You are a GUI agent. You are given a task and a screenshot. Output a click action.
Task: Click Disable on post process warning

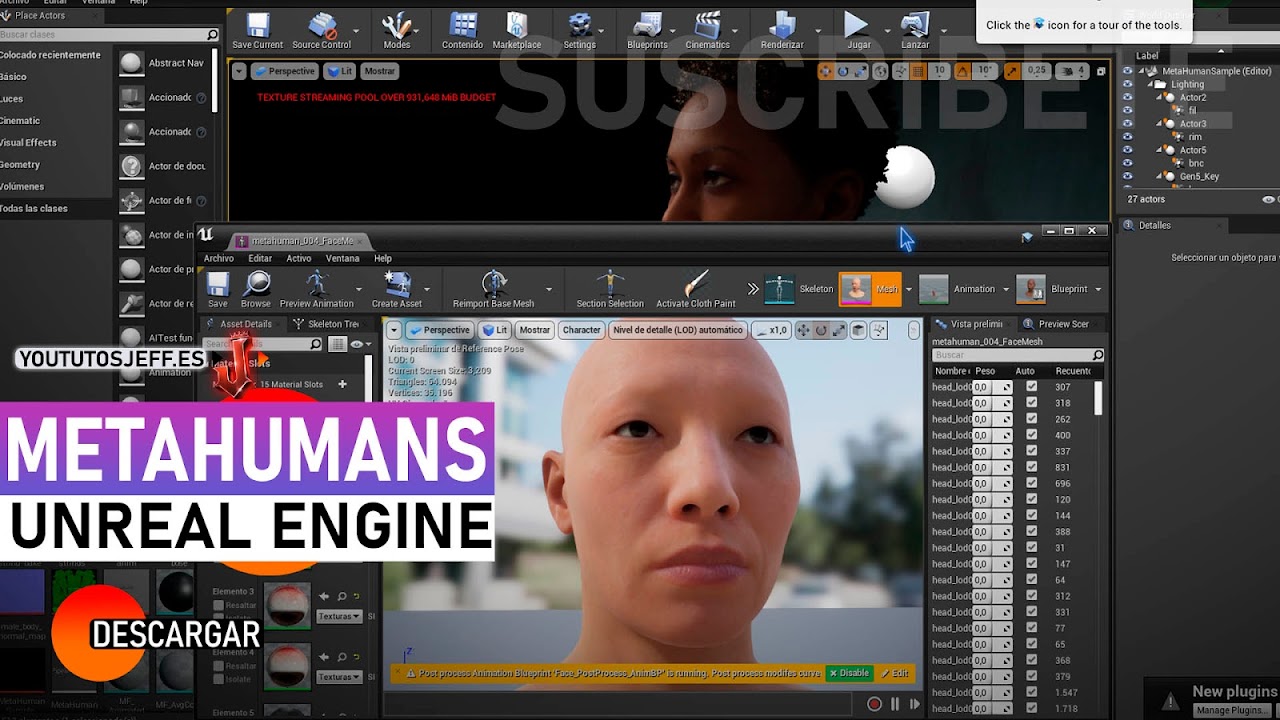click(849, 673)
